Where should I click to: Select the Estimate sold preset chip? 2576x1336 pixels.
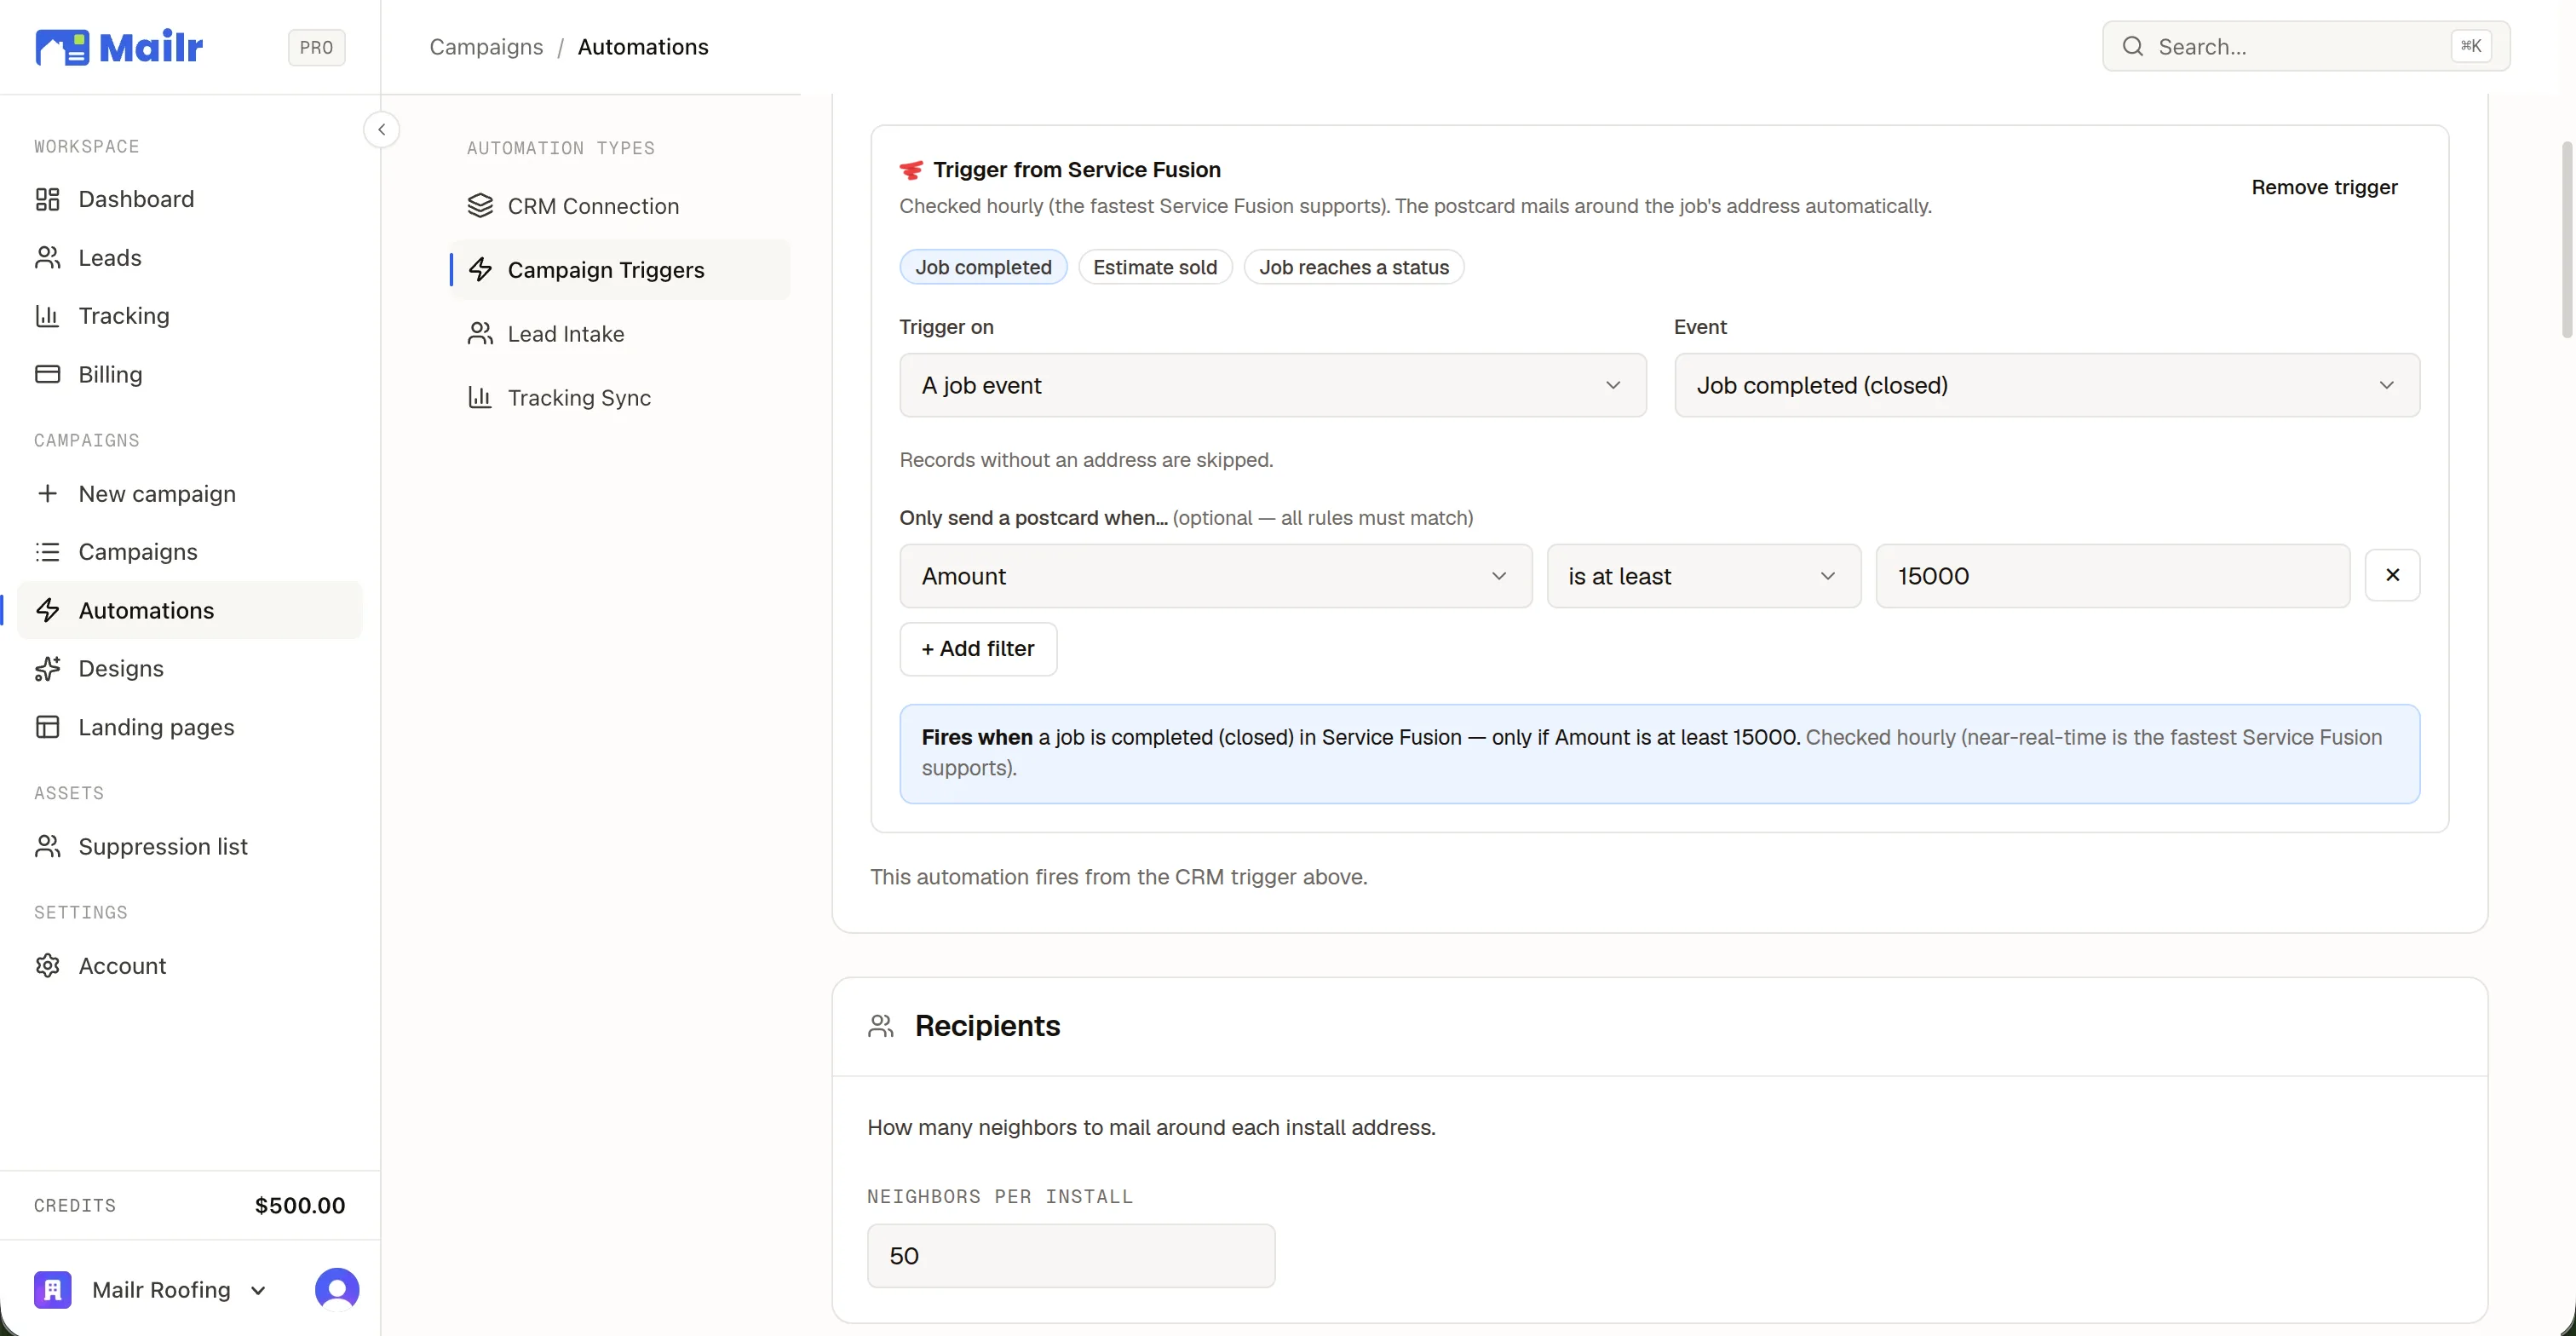1155,267
